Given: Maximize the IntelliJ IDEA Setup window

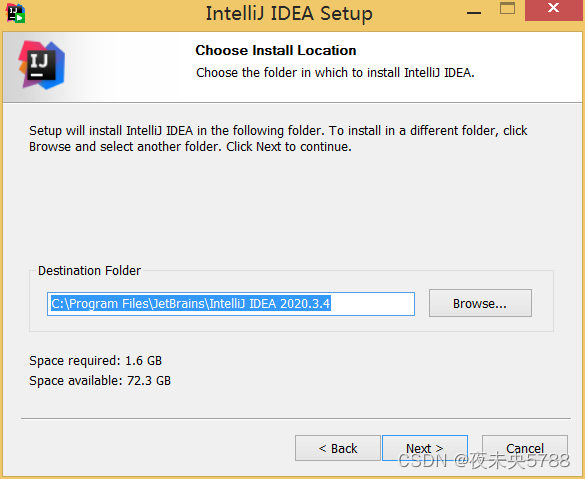Looking at the screenshot, I should [x=507, y=8].
